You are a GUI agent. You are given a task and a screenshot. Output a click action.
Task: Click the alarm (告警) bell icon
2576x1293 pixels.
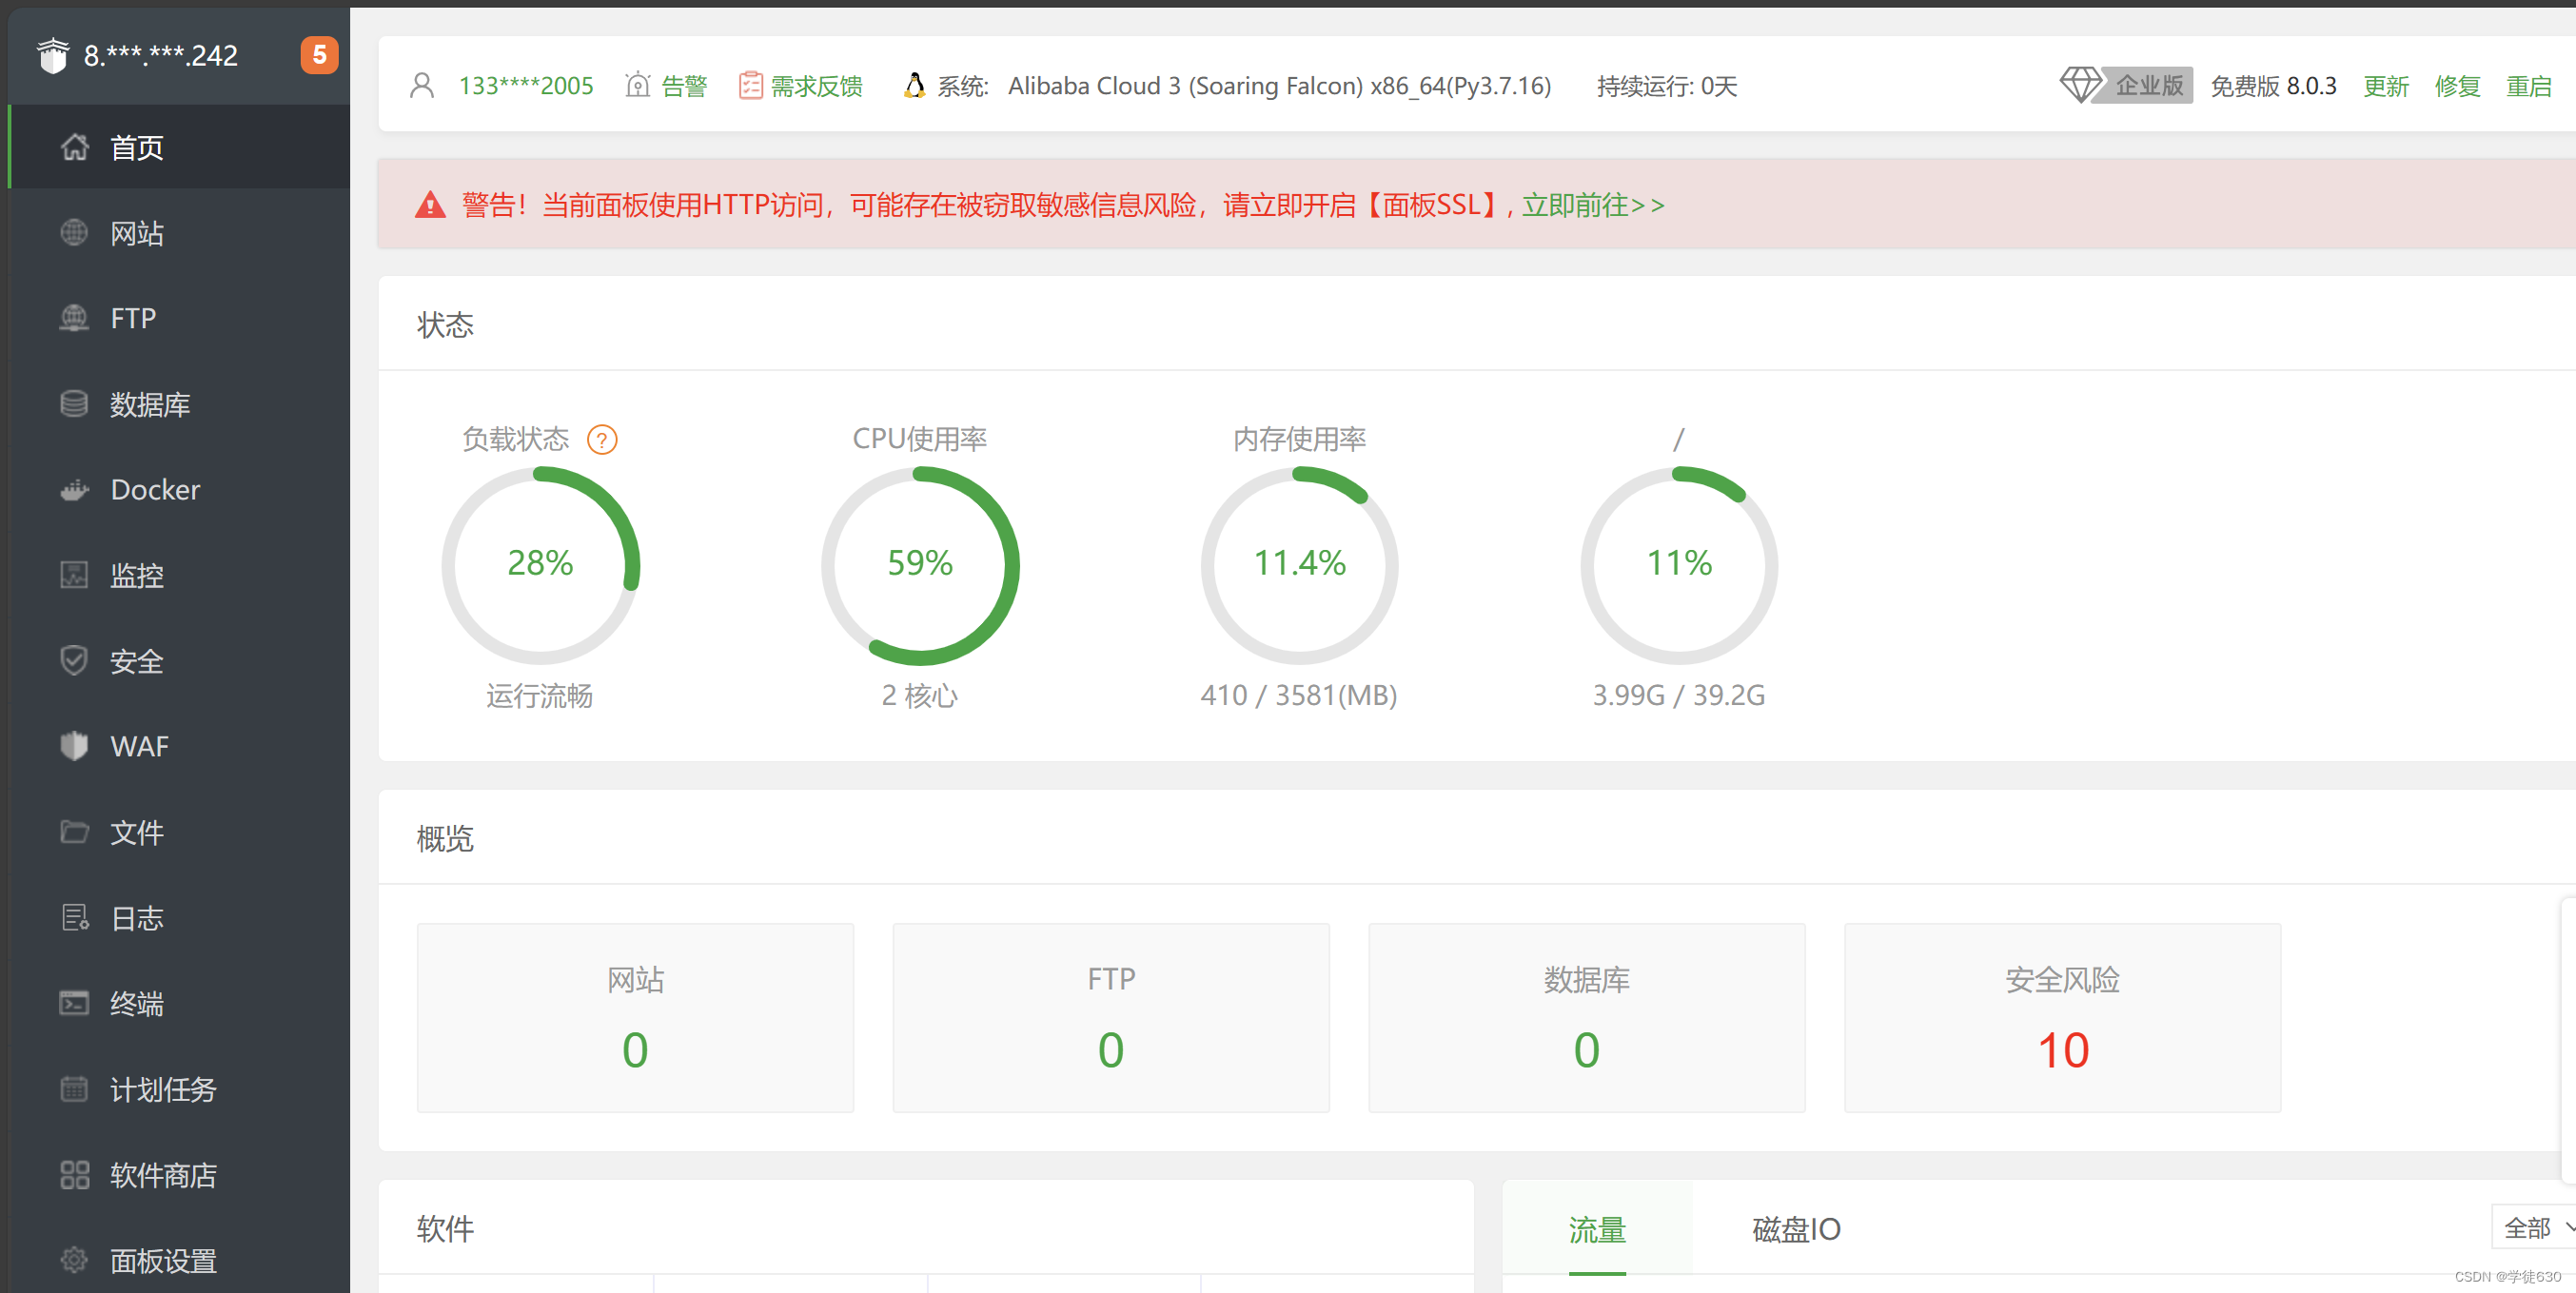coord(637,86)
